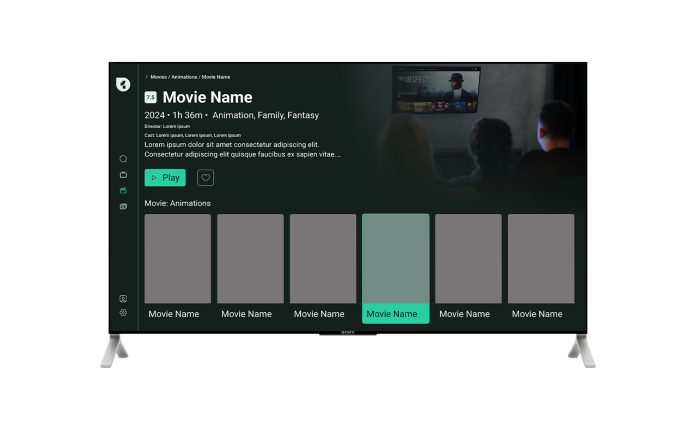698x442 pixels.
Task: Open the highlighted green movie card
Action: pos(395,266)
